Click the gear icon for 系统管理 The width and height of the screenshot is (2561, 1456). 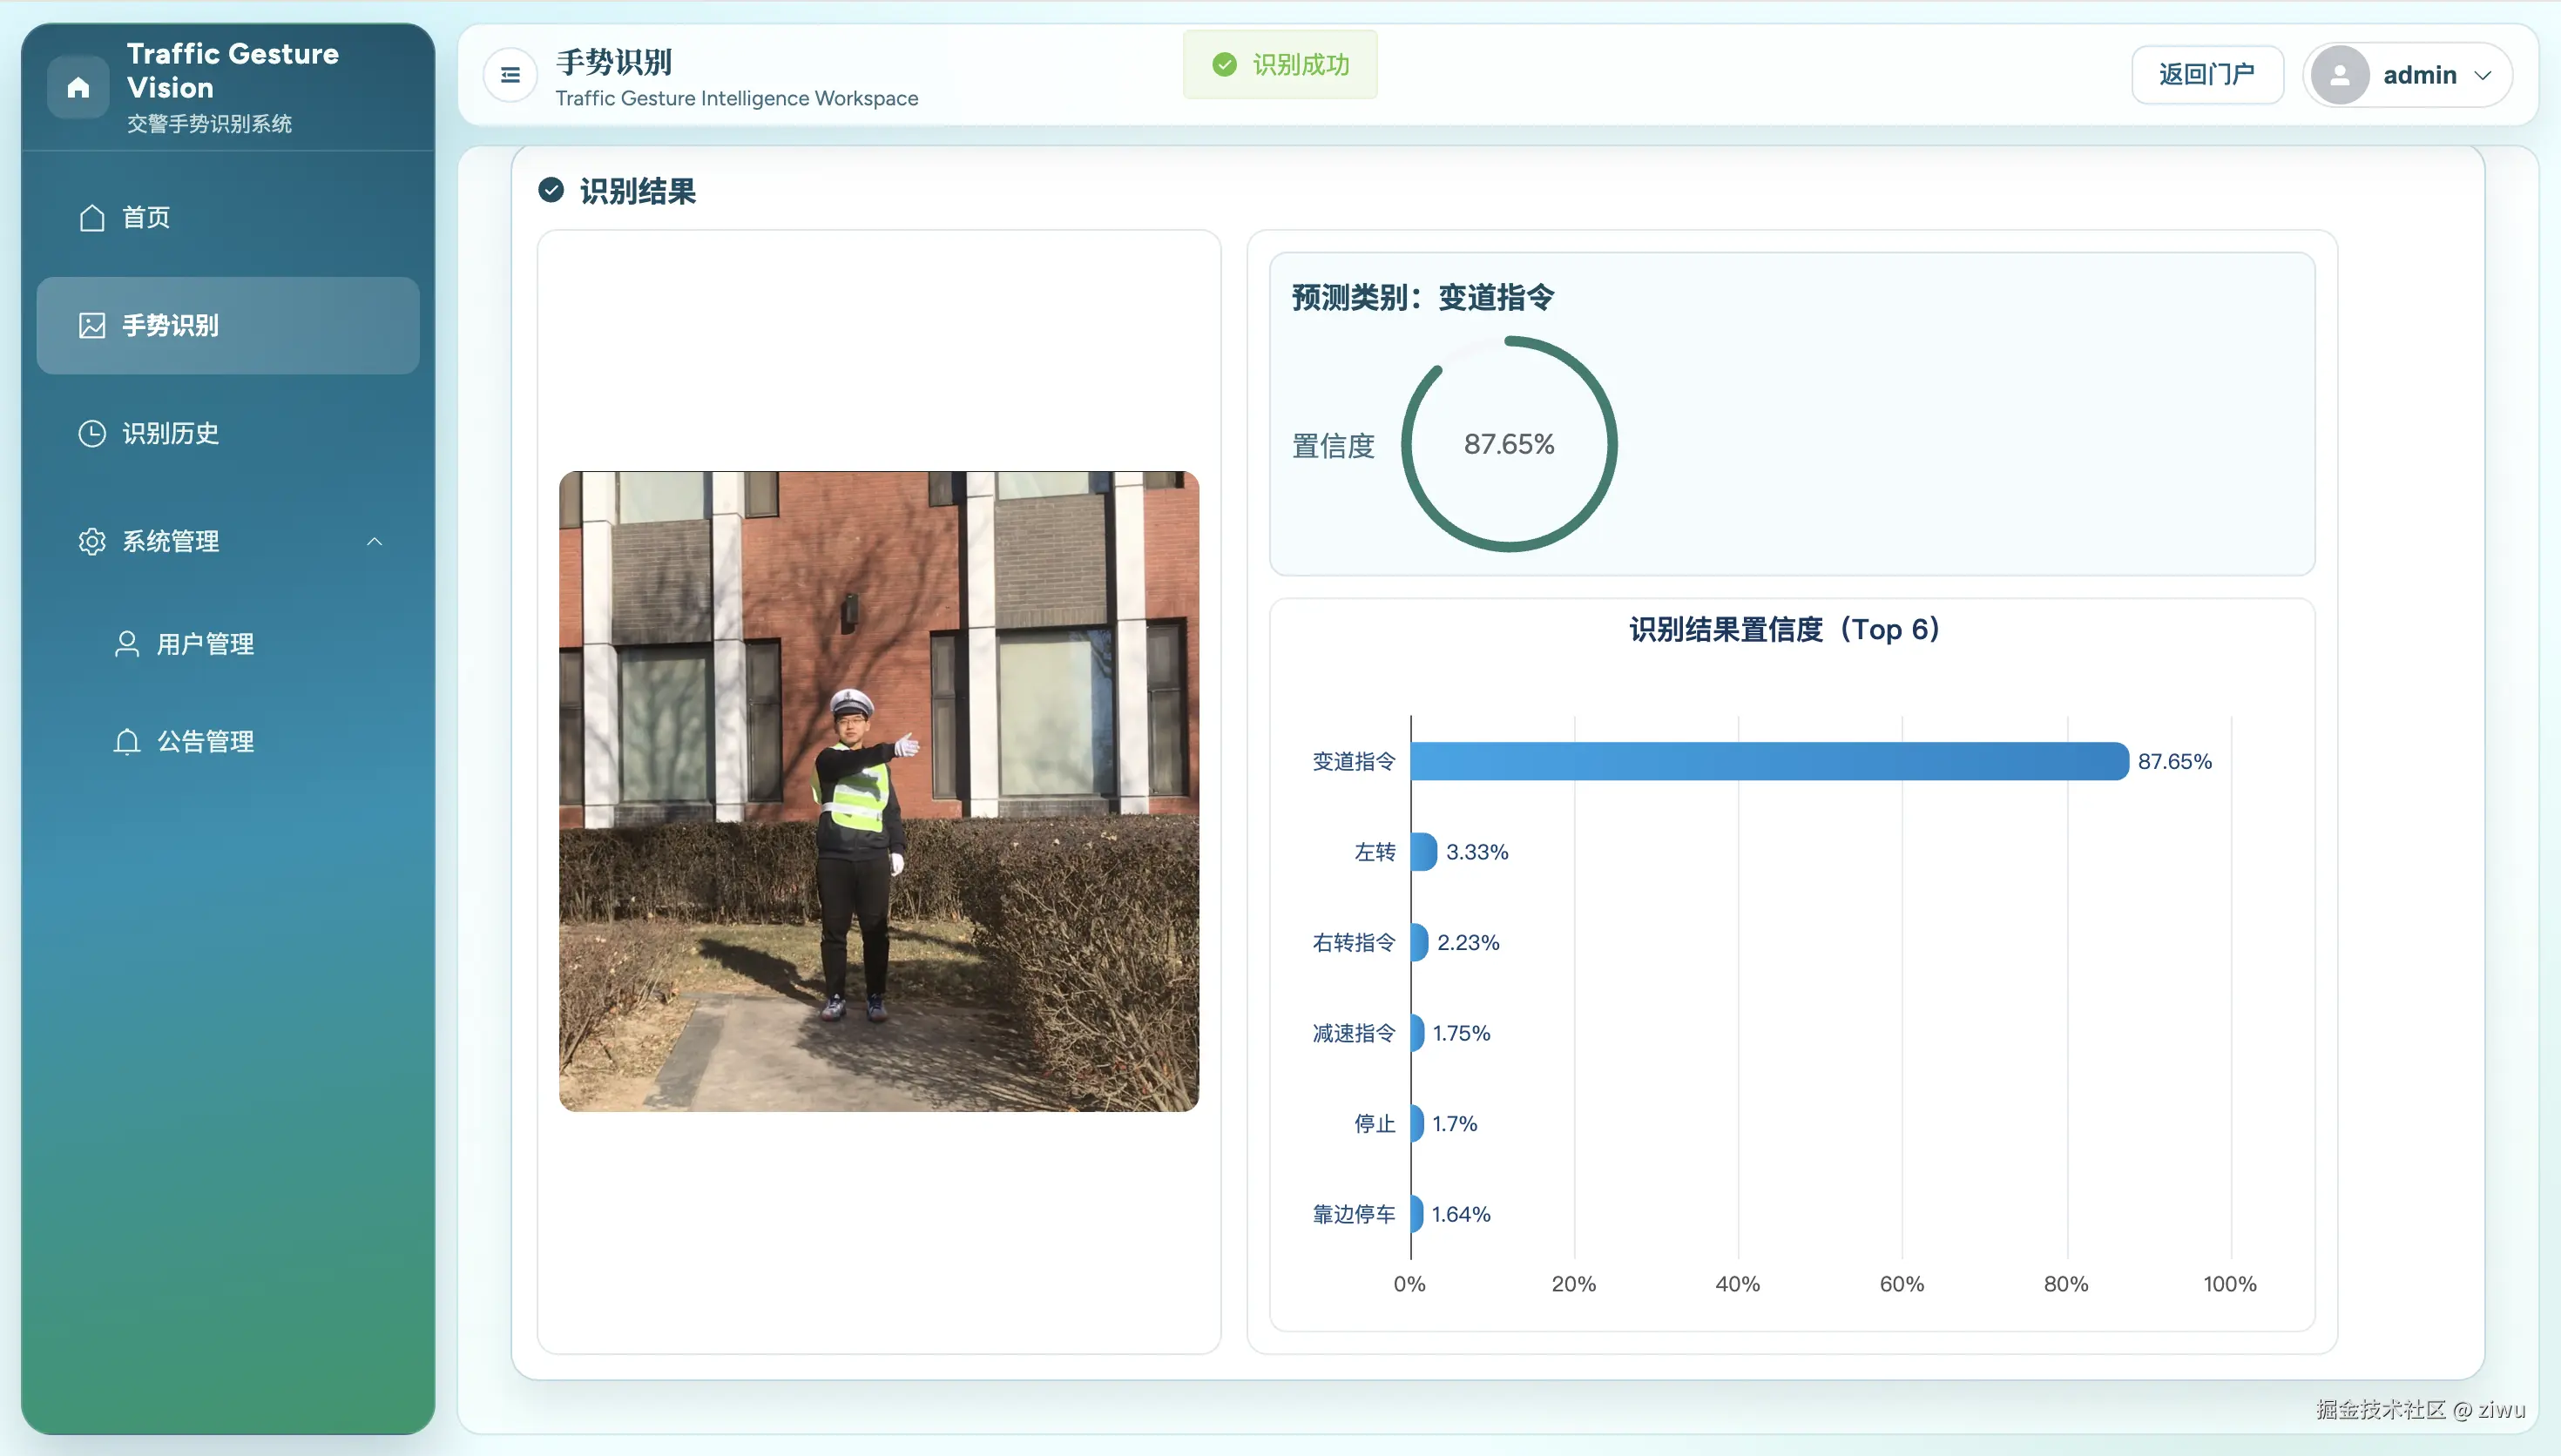click(92, 542)
